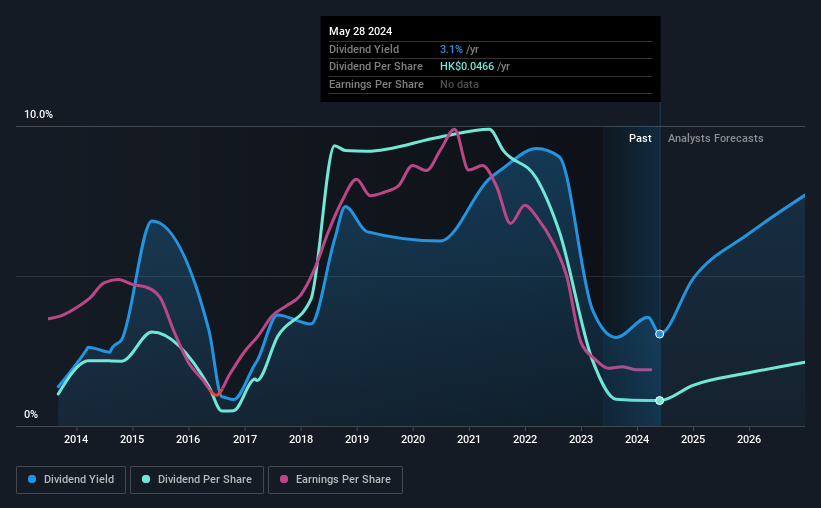Click the teal Dividend Per Share legend dot
Image resolution: width=821 pixels, height=508 pixels.
(x=146, y=479)
